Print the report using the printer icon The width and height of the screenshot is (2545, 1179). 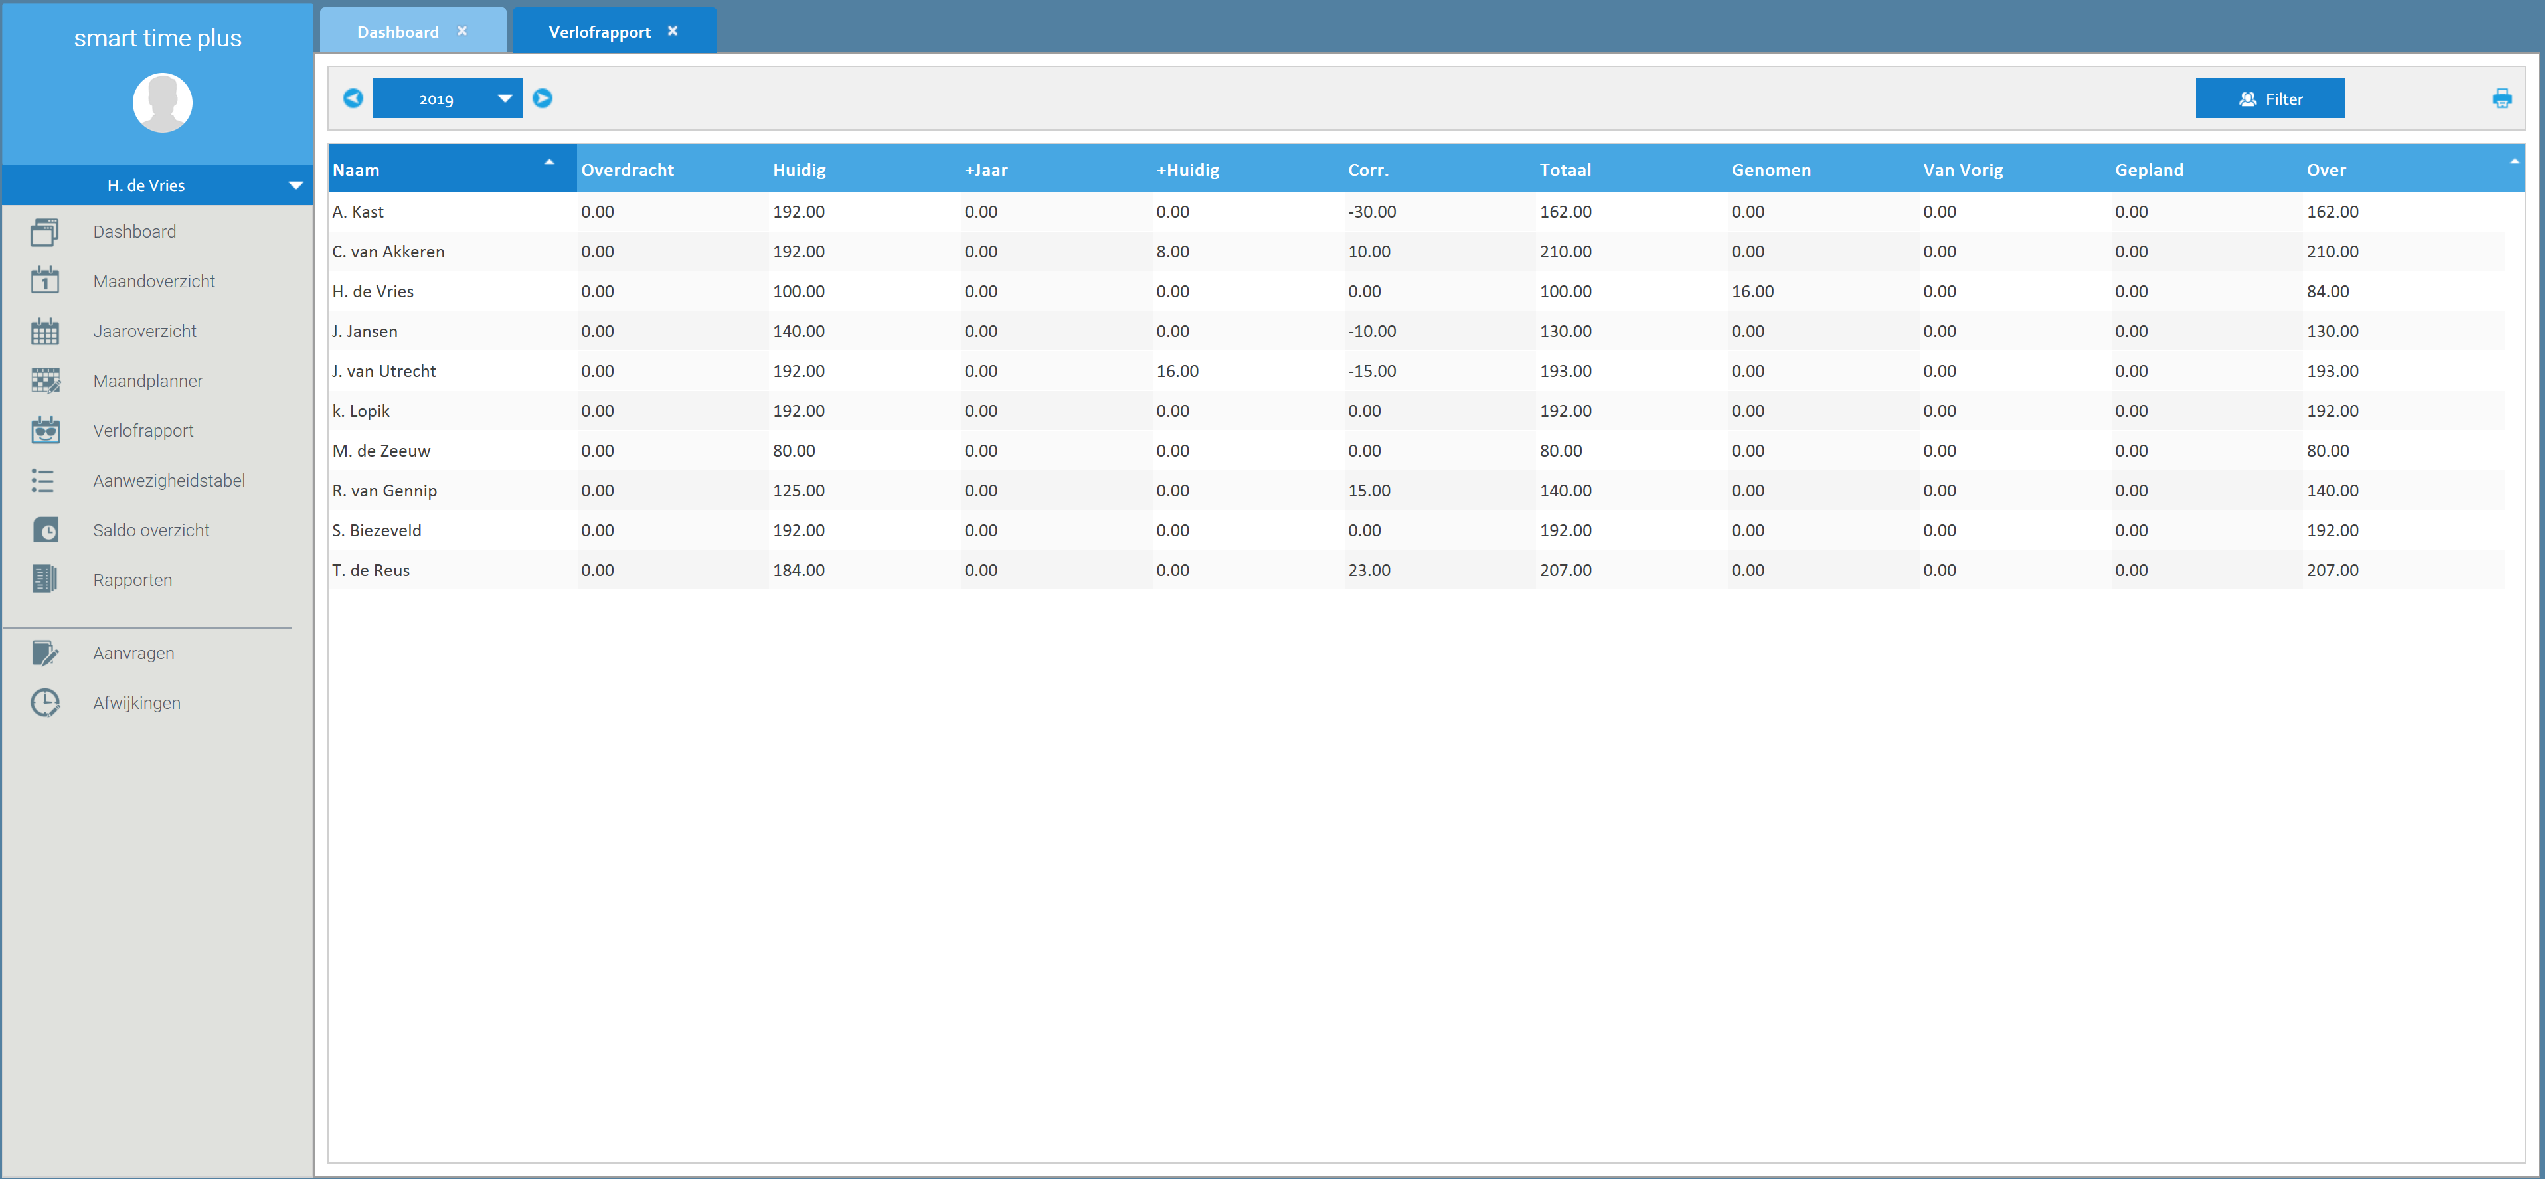[x=2501, y=98]
